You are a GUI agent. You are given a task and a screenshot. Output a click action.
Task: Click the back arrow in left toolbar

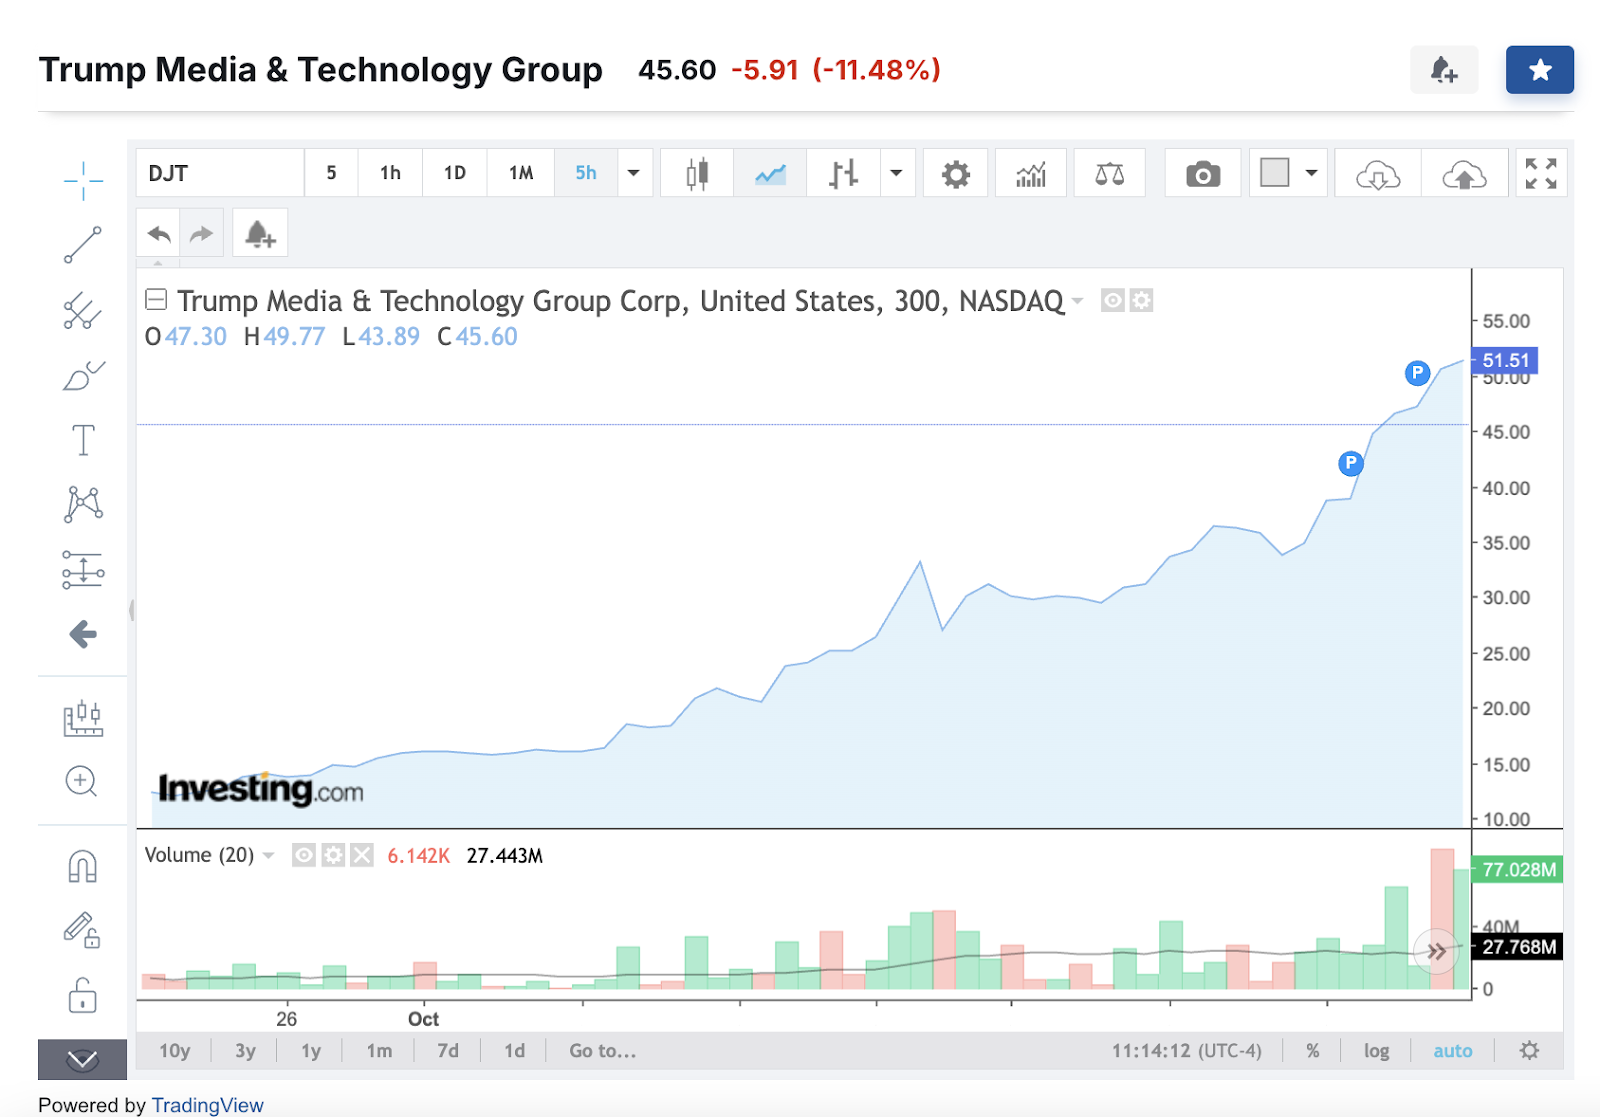(x=83, y=634)
